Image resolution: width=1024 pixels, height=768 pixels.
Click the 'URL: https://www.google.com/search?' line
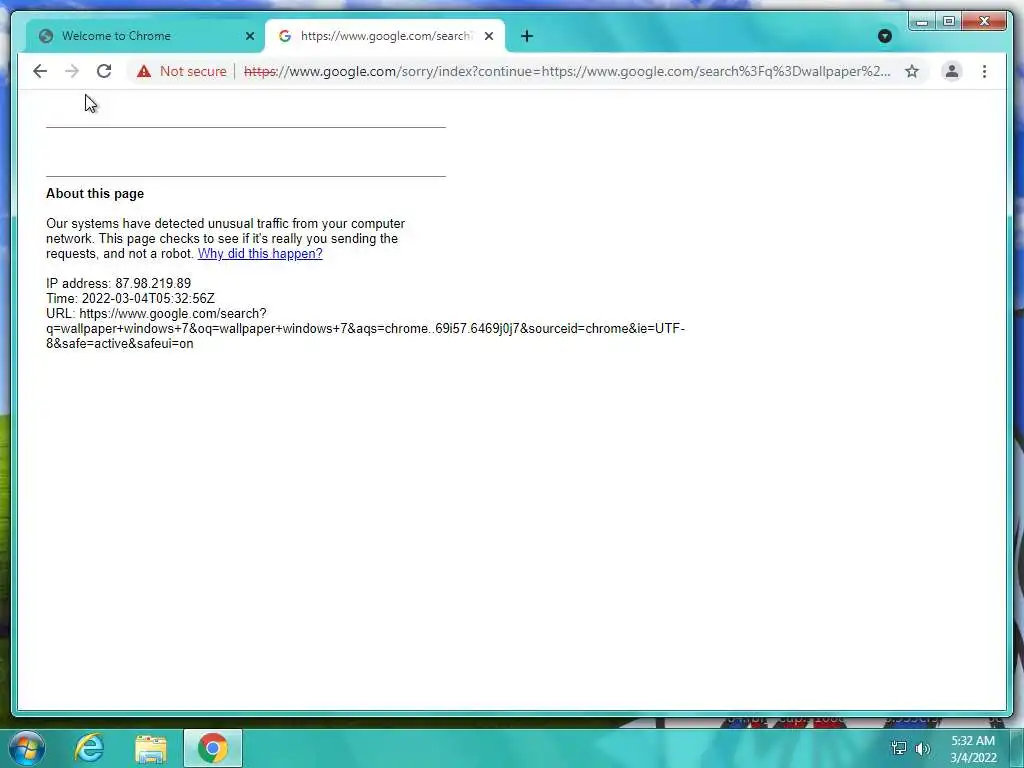coord(156,313)
